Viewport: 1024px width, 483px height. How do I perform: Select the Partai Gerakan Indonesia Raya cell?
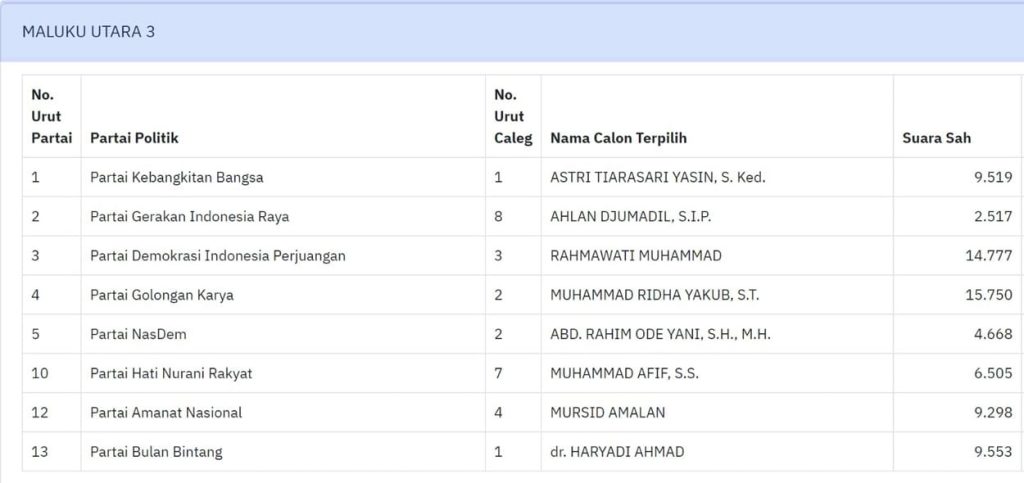[189, 216]
